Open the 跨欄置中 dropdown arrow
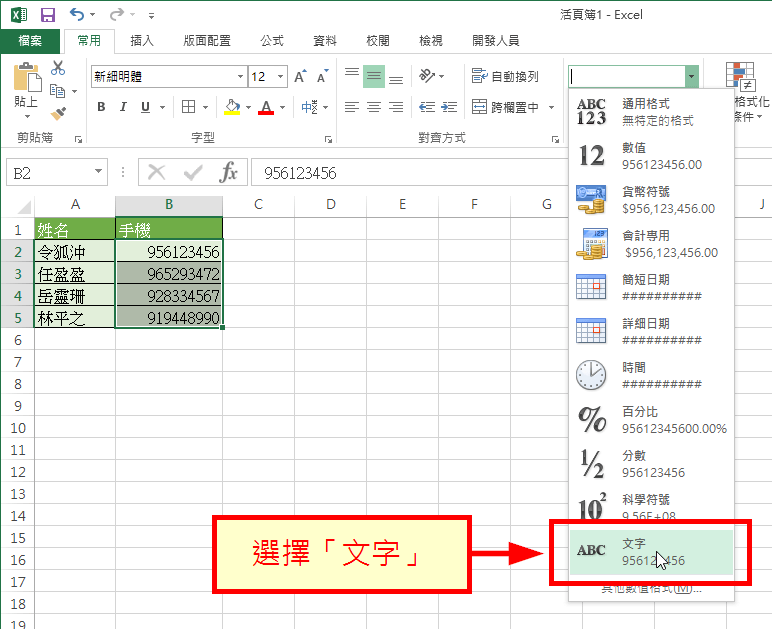This screenshot has height=629, width=772. 551,107
